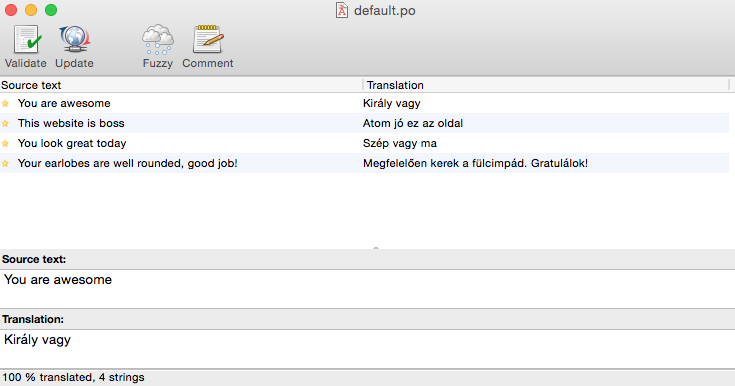Select the 'You look great today' row
This screenshot has width=735, height=386.
pyautogui.click(x=364, y=143)
